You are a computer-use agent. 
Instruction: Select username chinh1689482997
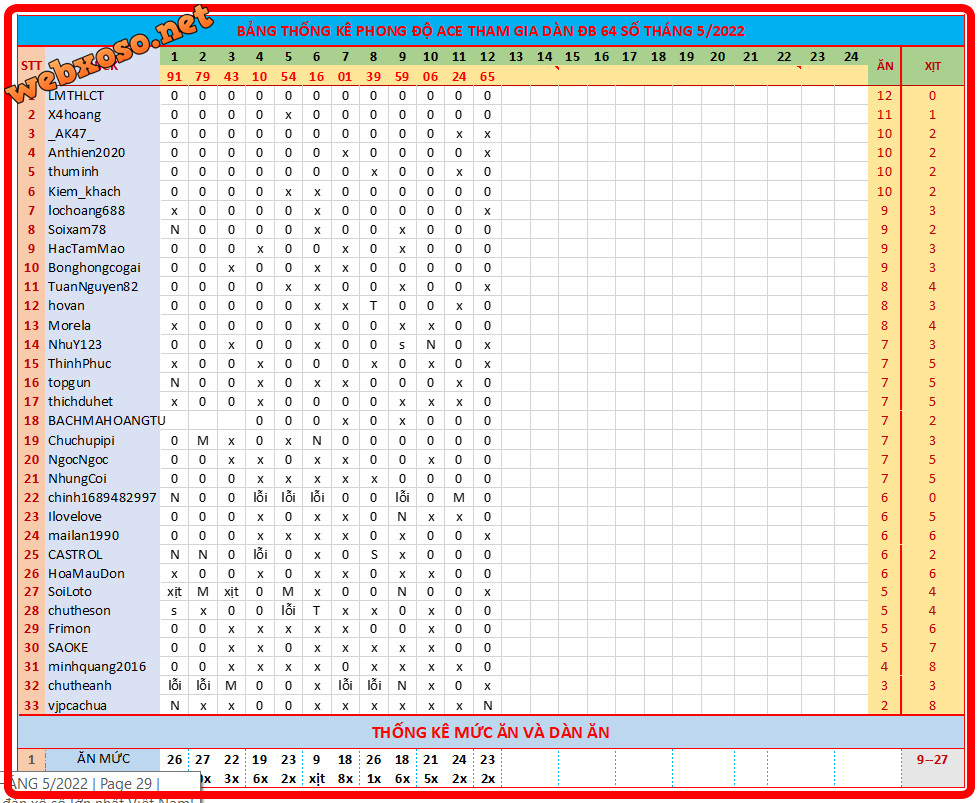tap(102, 497)
